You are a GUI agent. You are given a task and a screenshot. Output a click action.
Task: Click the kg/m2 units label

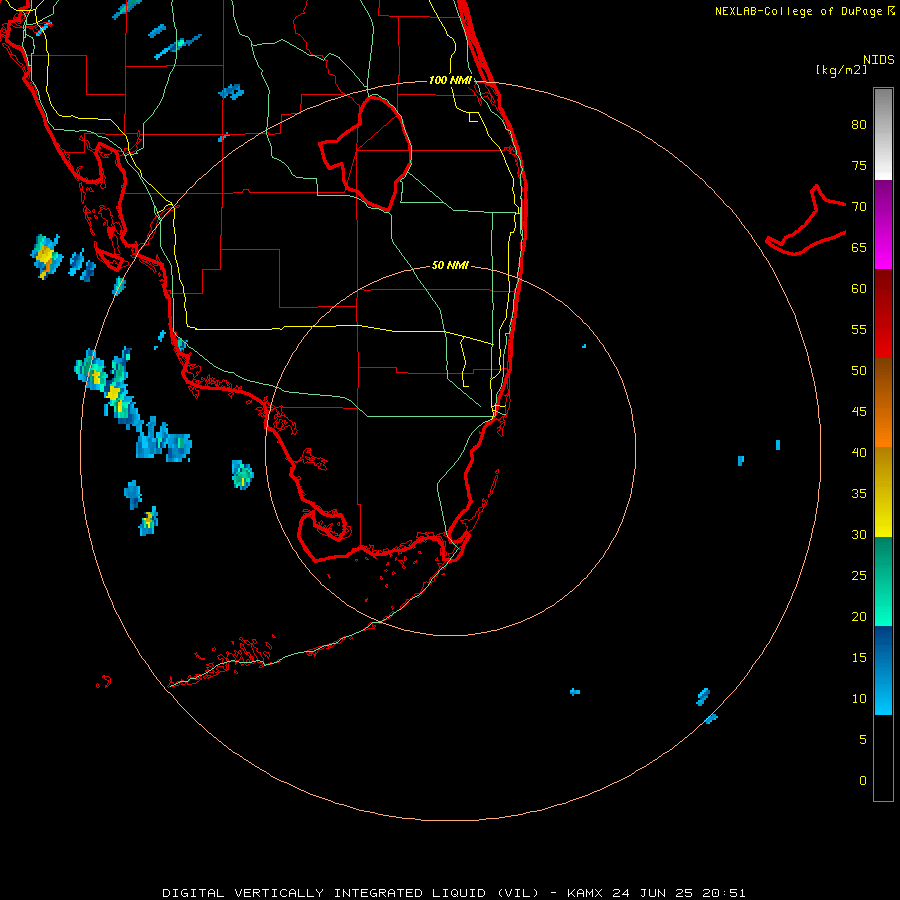pyautogui.click(x=841, y=70)
